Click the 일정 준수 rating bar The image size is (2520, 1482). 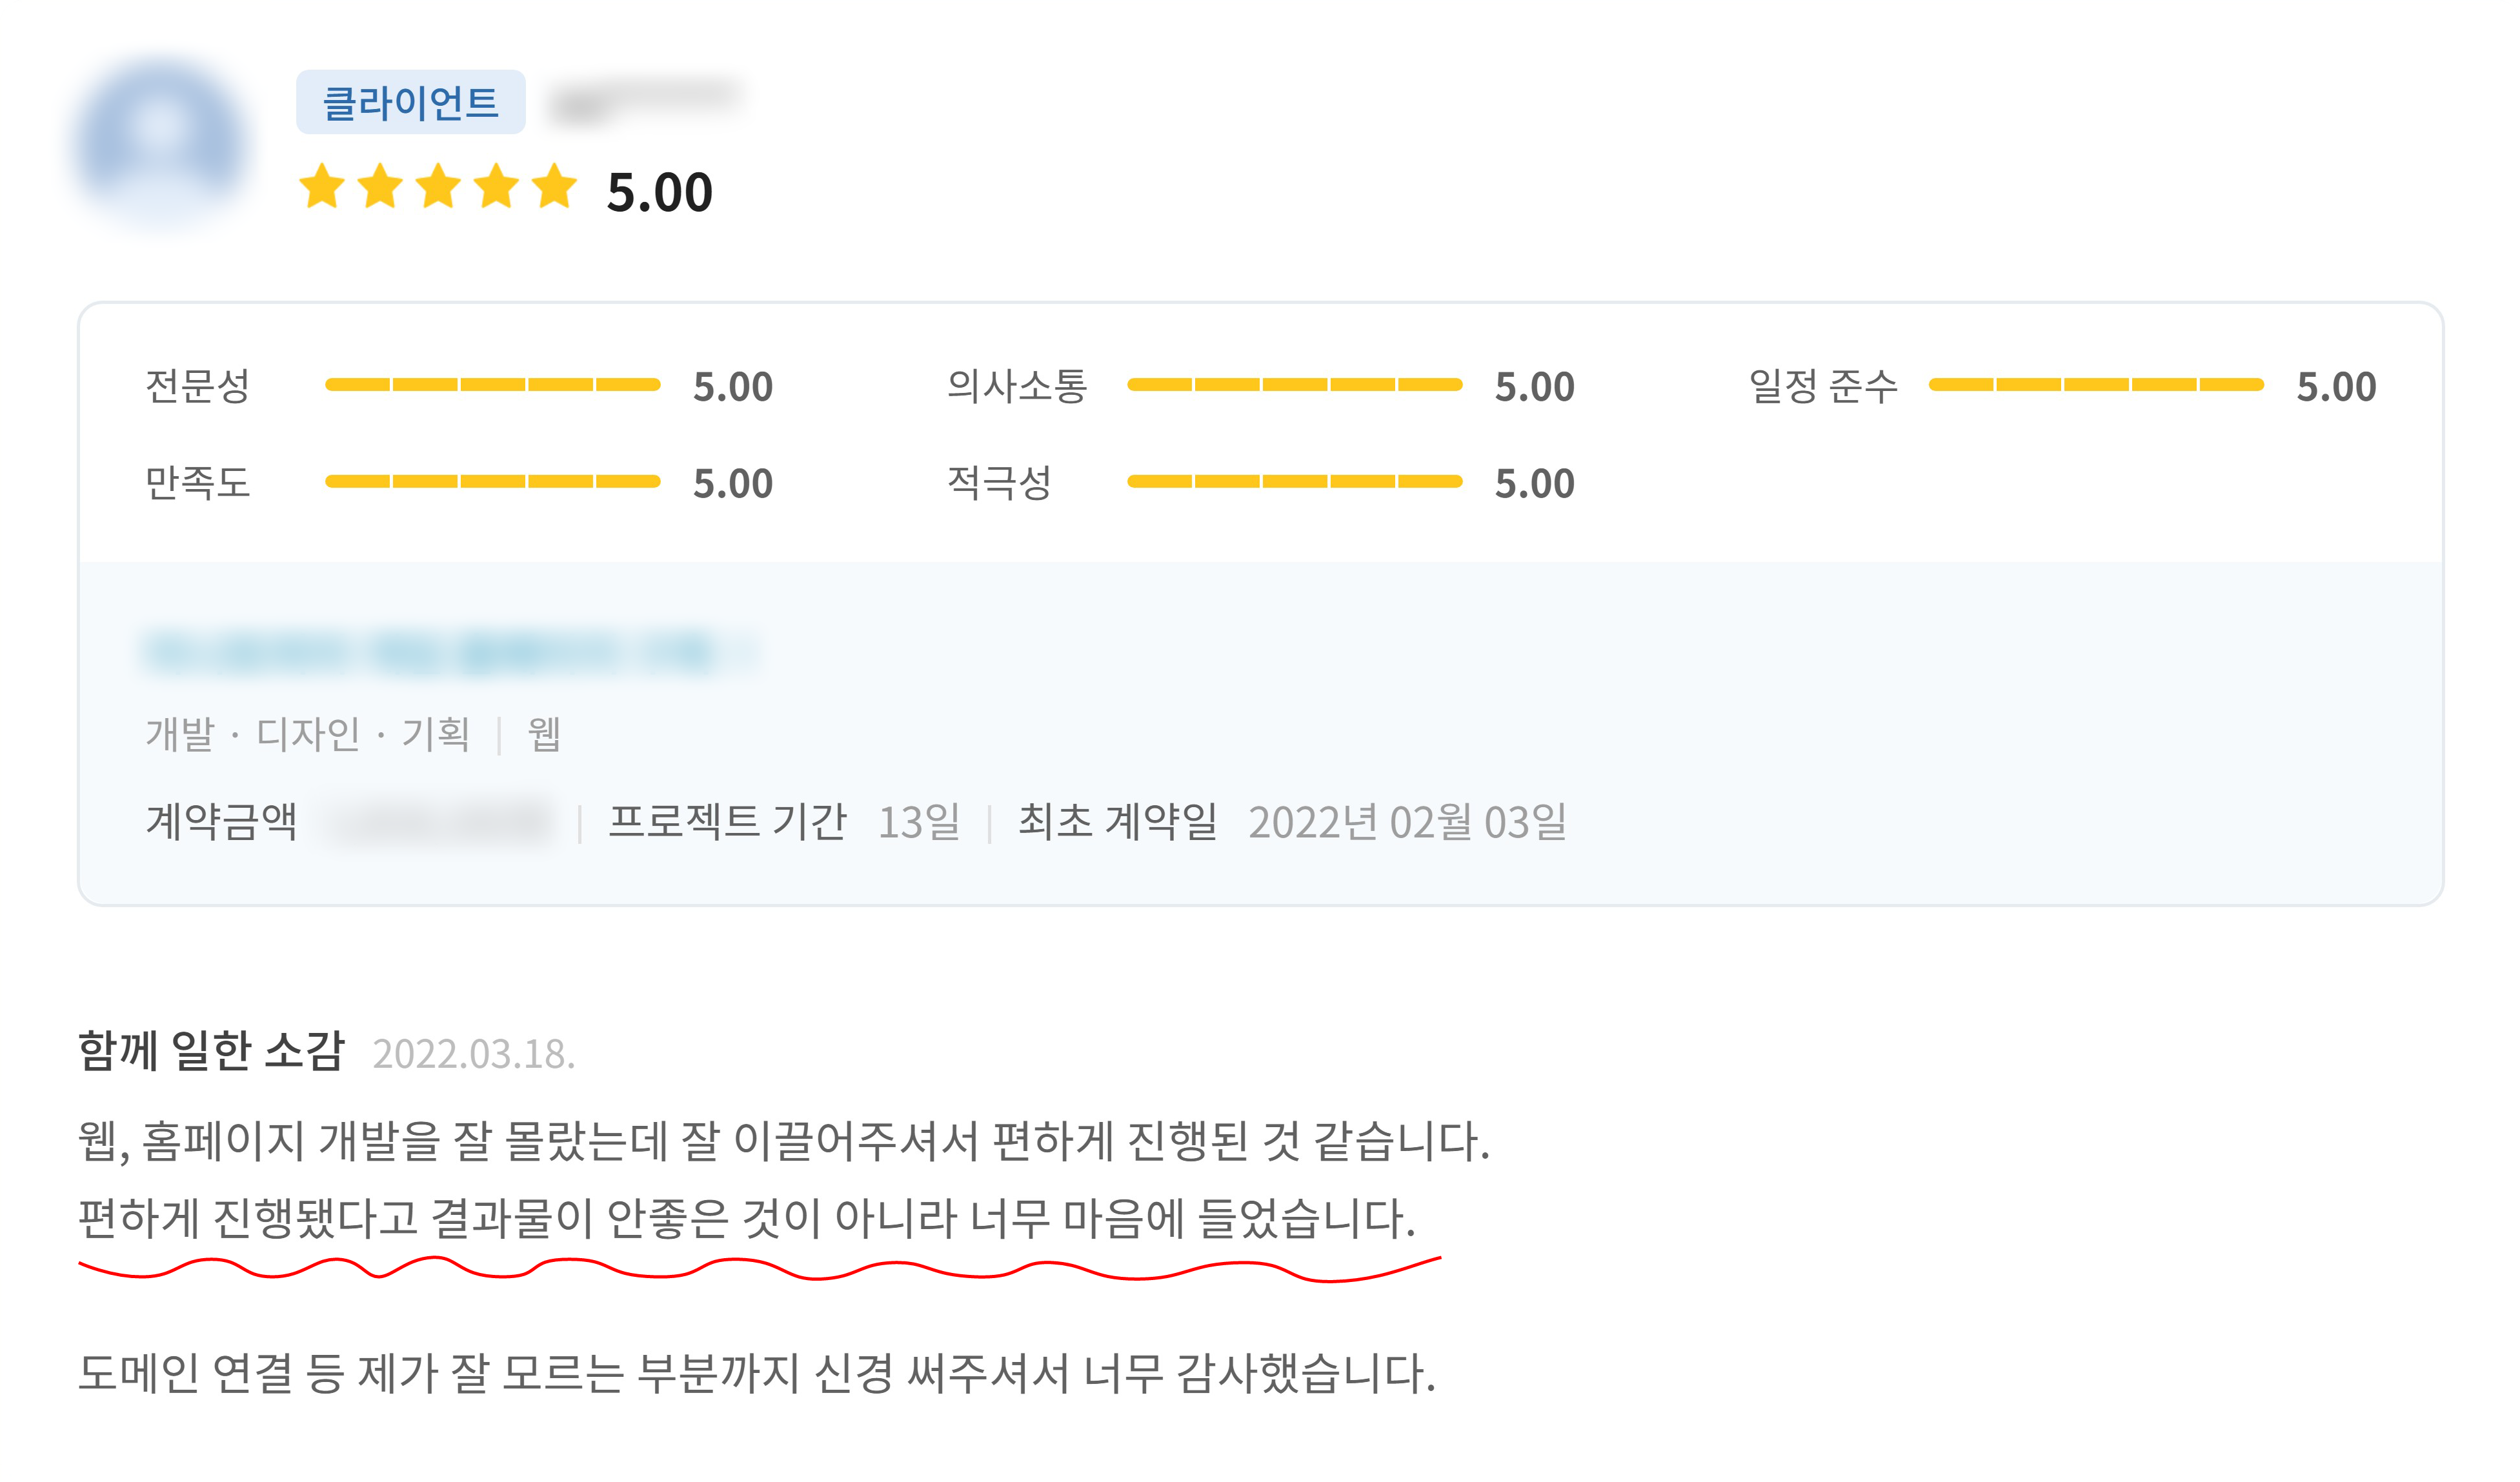[x=2095, y=385]
